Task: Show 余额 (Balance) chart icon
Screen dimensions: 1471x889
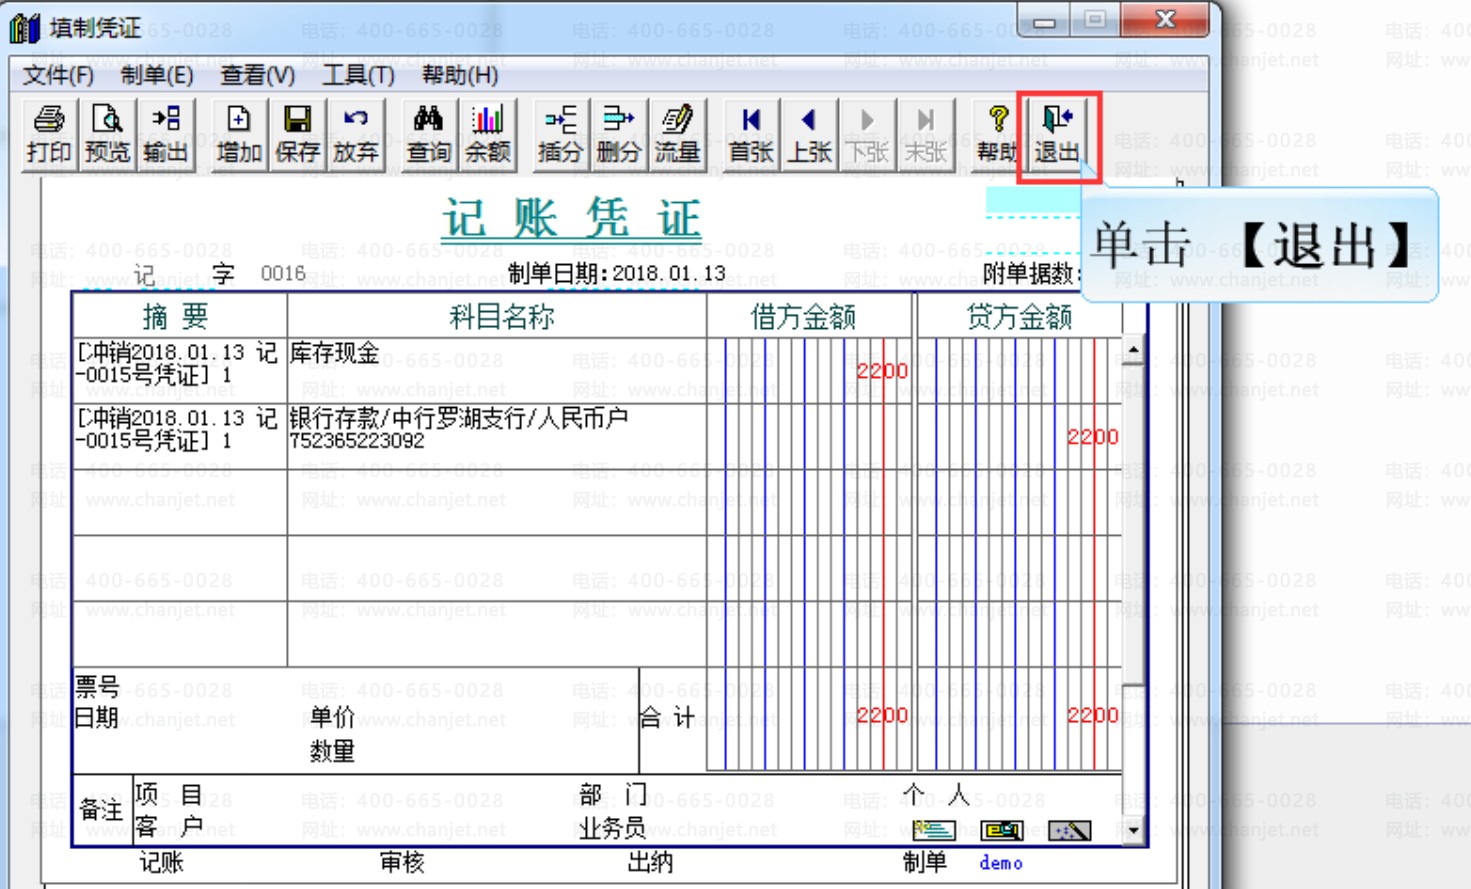Action: coord(487,134)
